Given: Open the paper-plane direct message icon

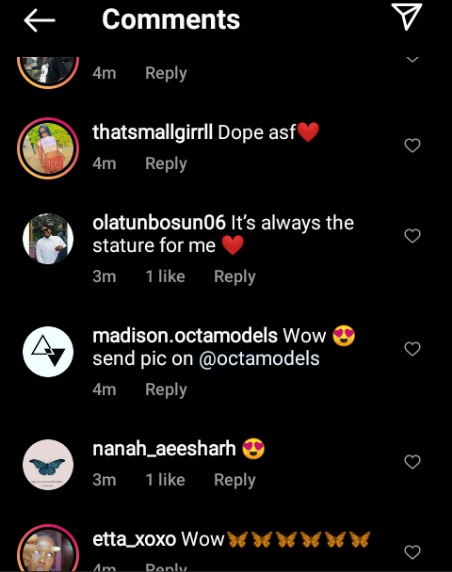Looking at the screenshot, I should coord(407,16).
